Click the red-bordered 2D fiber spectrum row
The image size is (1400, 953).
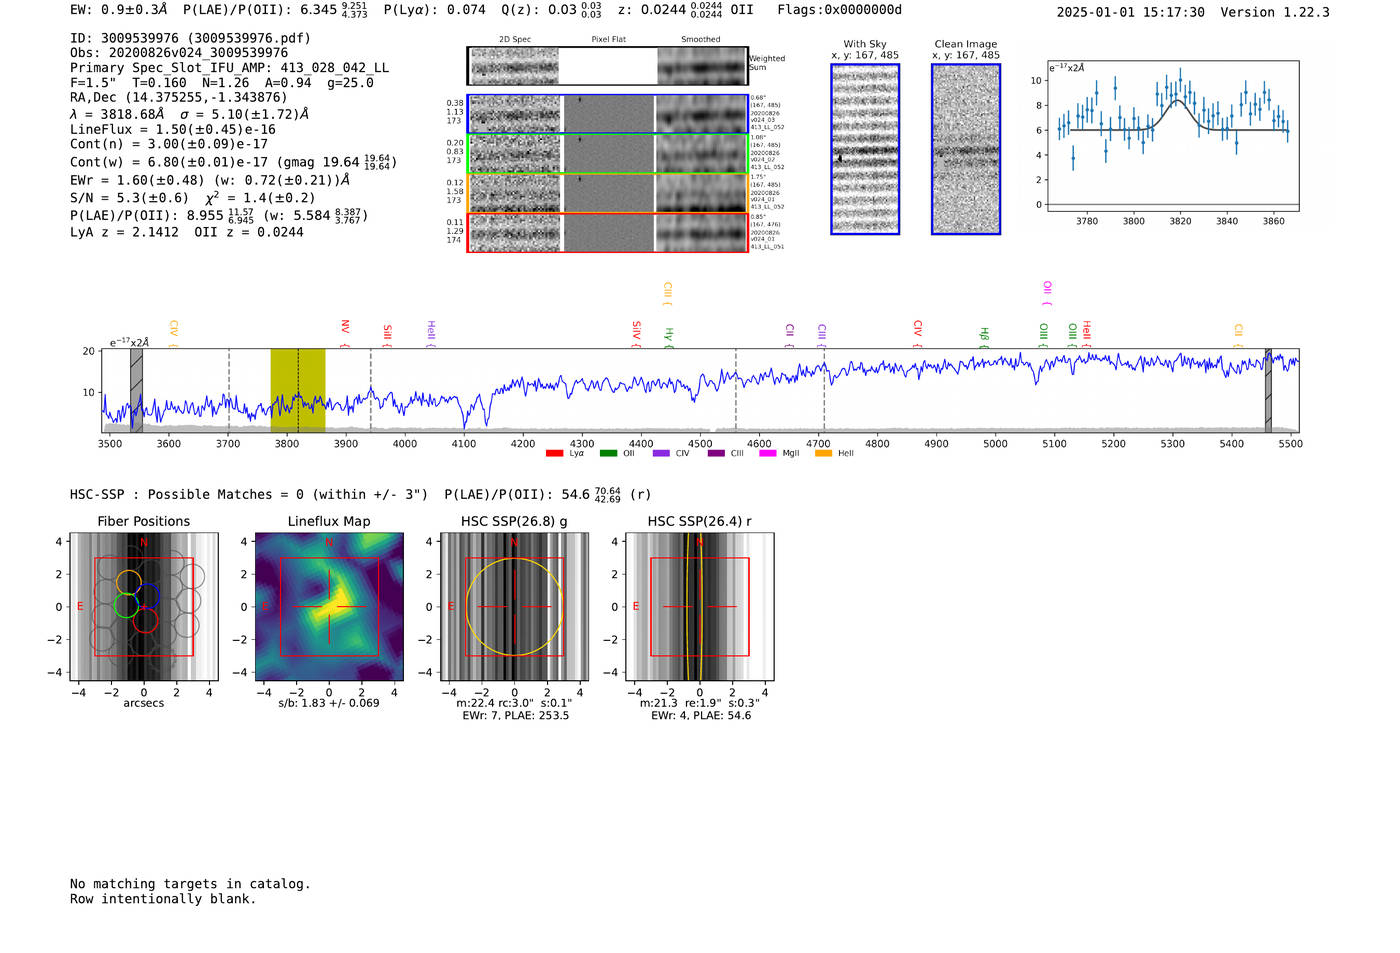(608, 233)
